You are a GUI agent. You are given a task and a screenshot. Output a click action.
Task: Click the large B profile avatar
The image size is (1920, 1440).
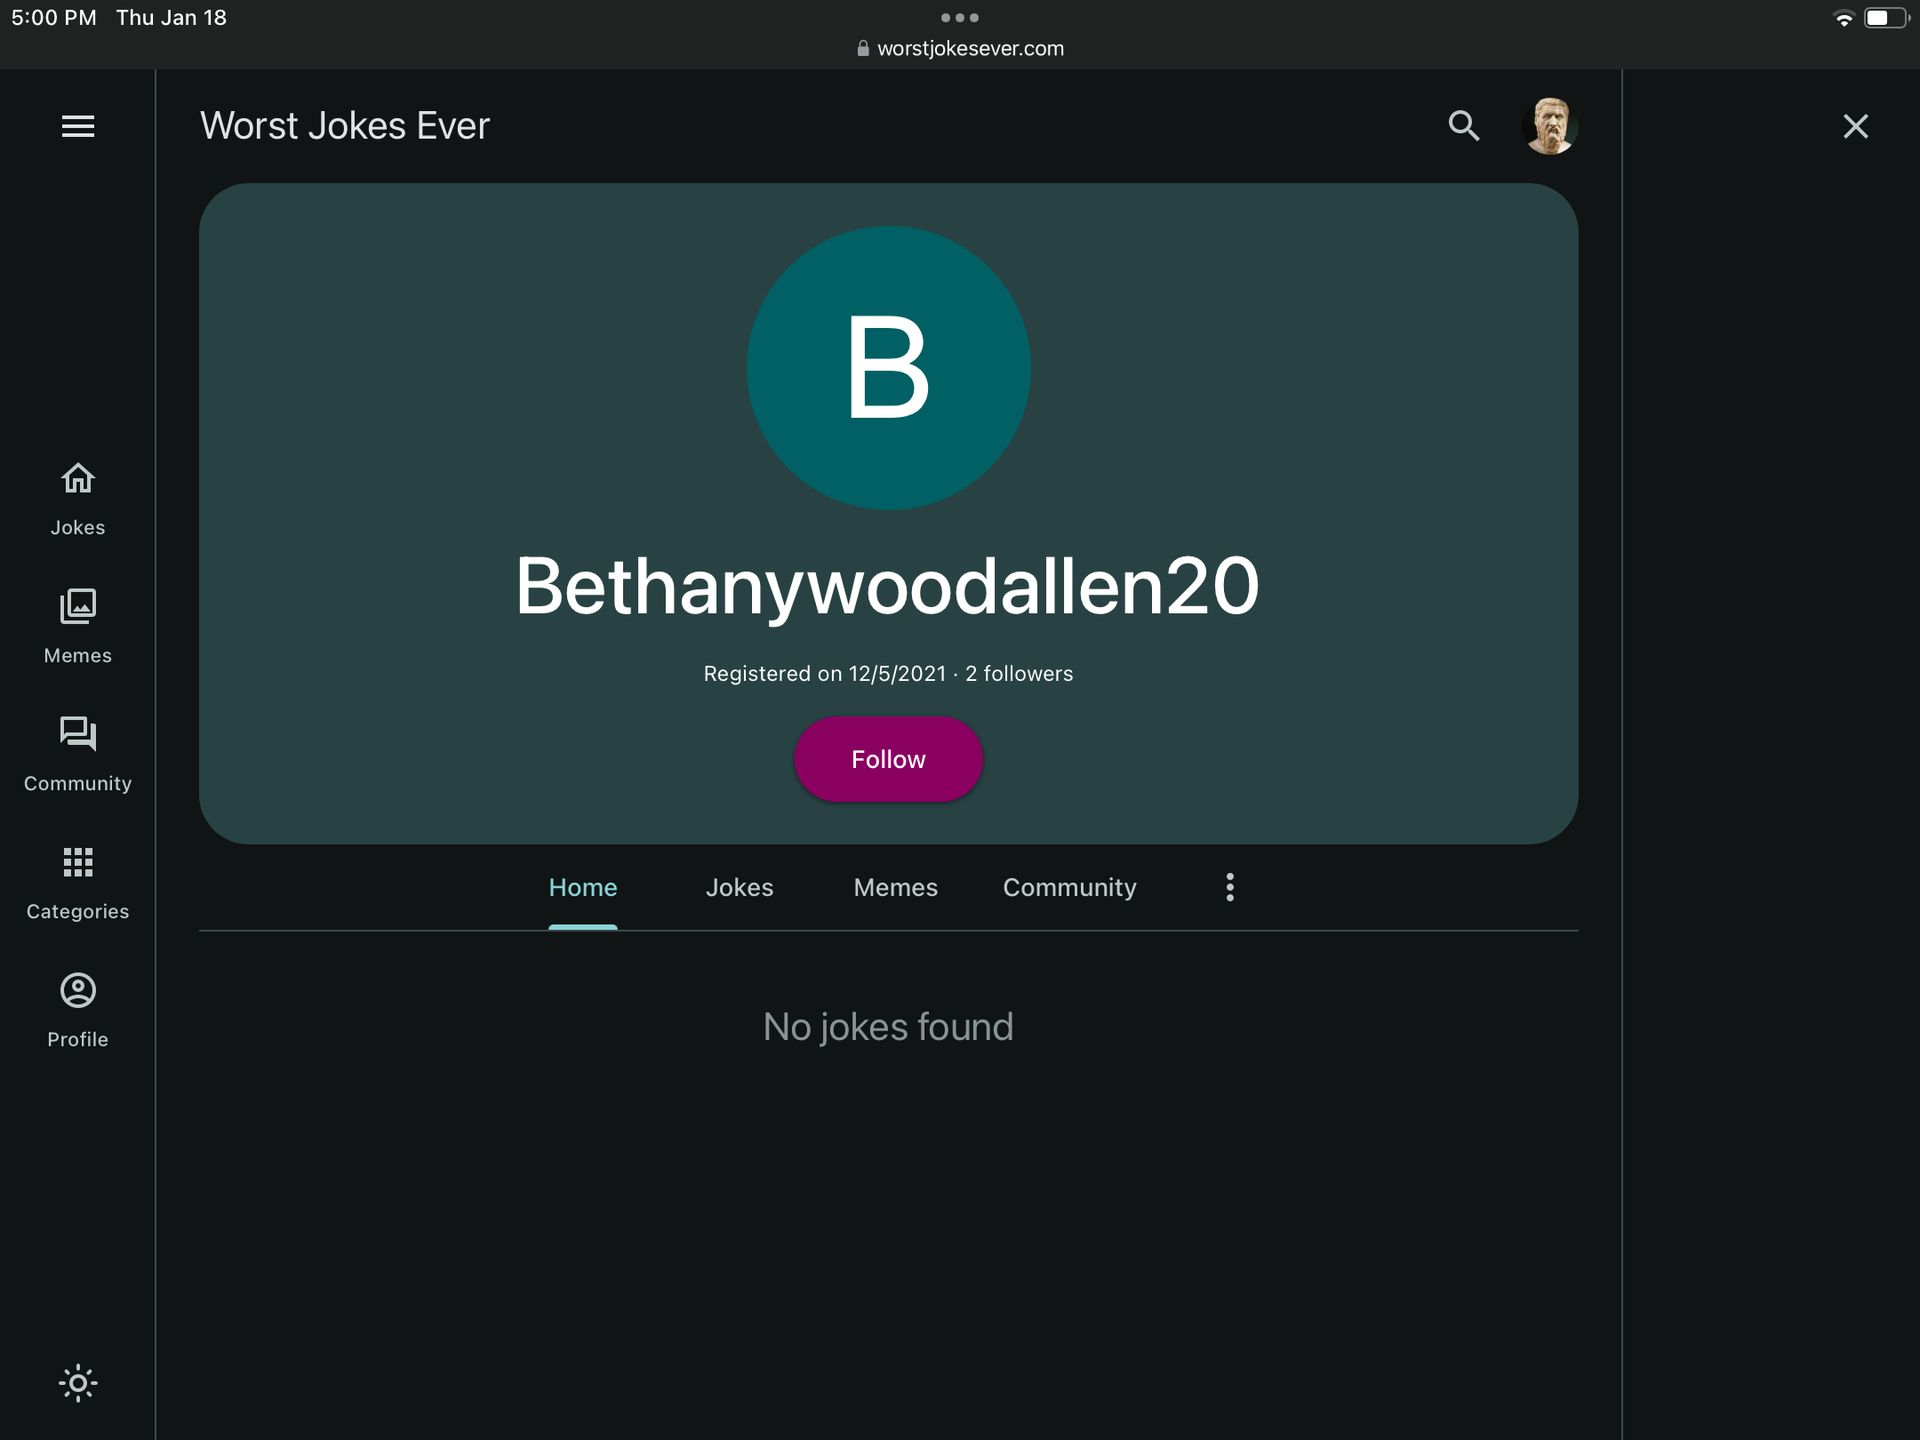(888, 368)
